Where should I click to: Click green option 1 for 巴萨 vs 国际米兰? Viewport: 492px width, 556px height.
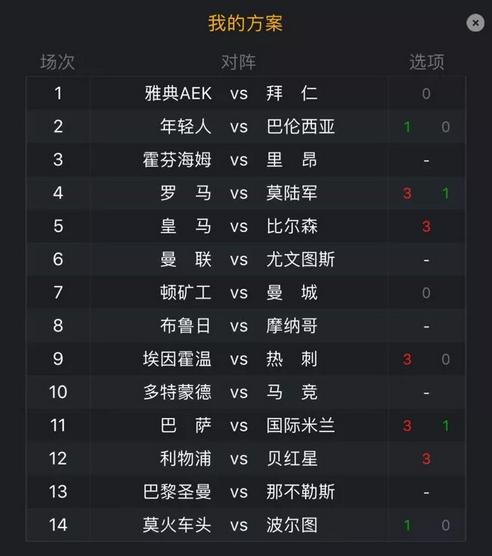tap(445, 426)
